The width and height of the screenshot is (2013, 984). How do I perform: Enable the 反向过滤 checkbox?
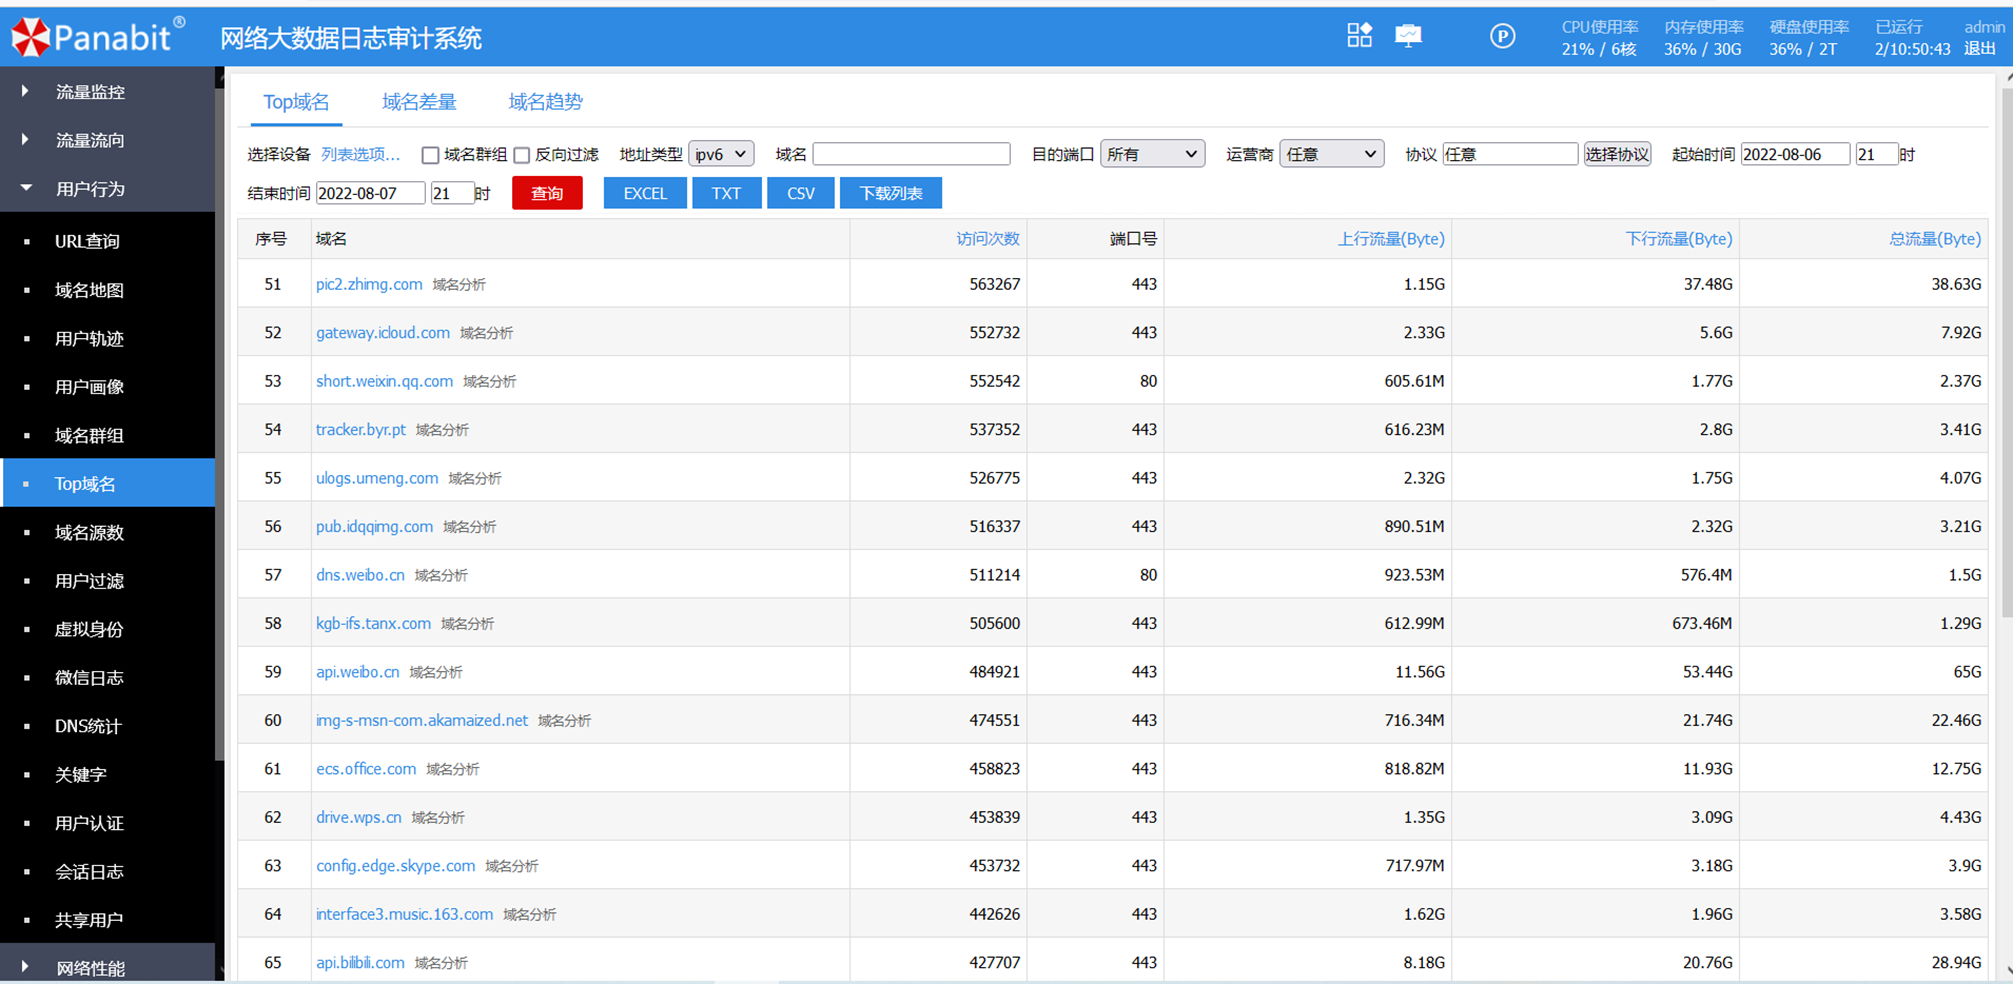point(522,155)
